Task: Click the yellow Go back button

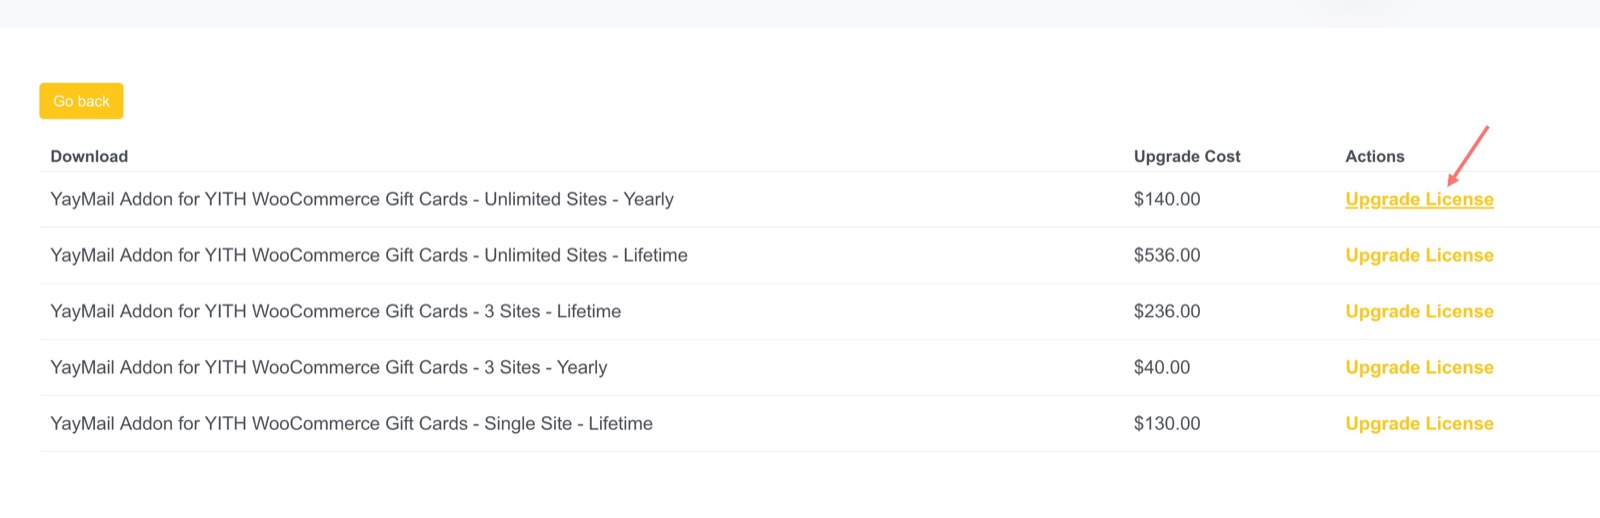Action: point(81,101)
